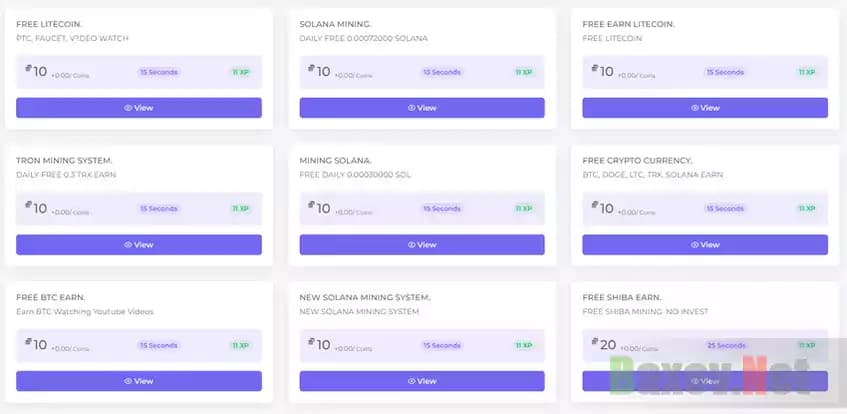This screenshot has height=414, width=847.
Task: Click the coin icon on SOLANA MINING card
Action: pos(312,70)
